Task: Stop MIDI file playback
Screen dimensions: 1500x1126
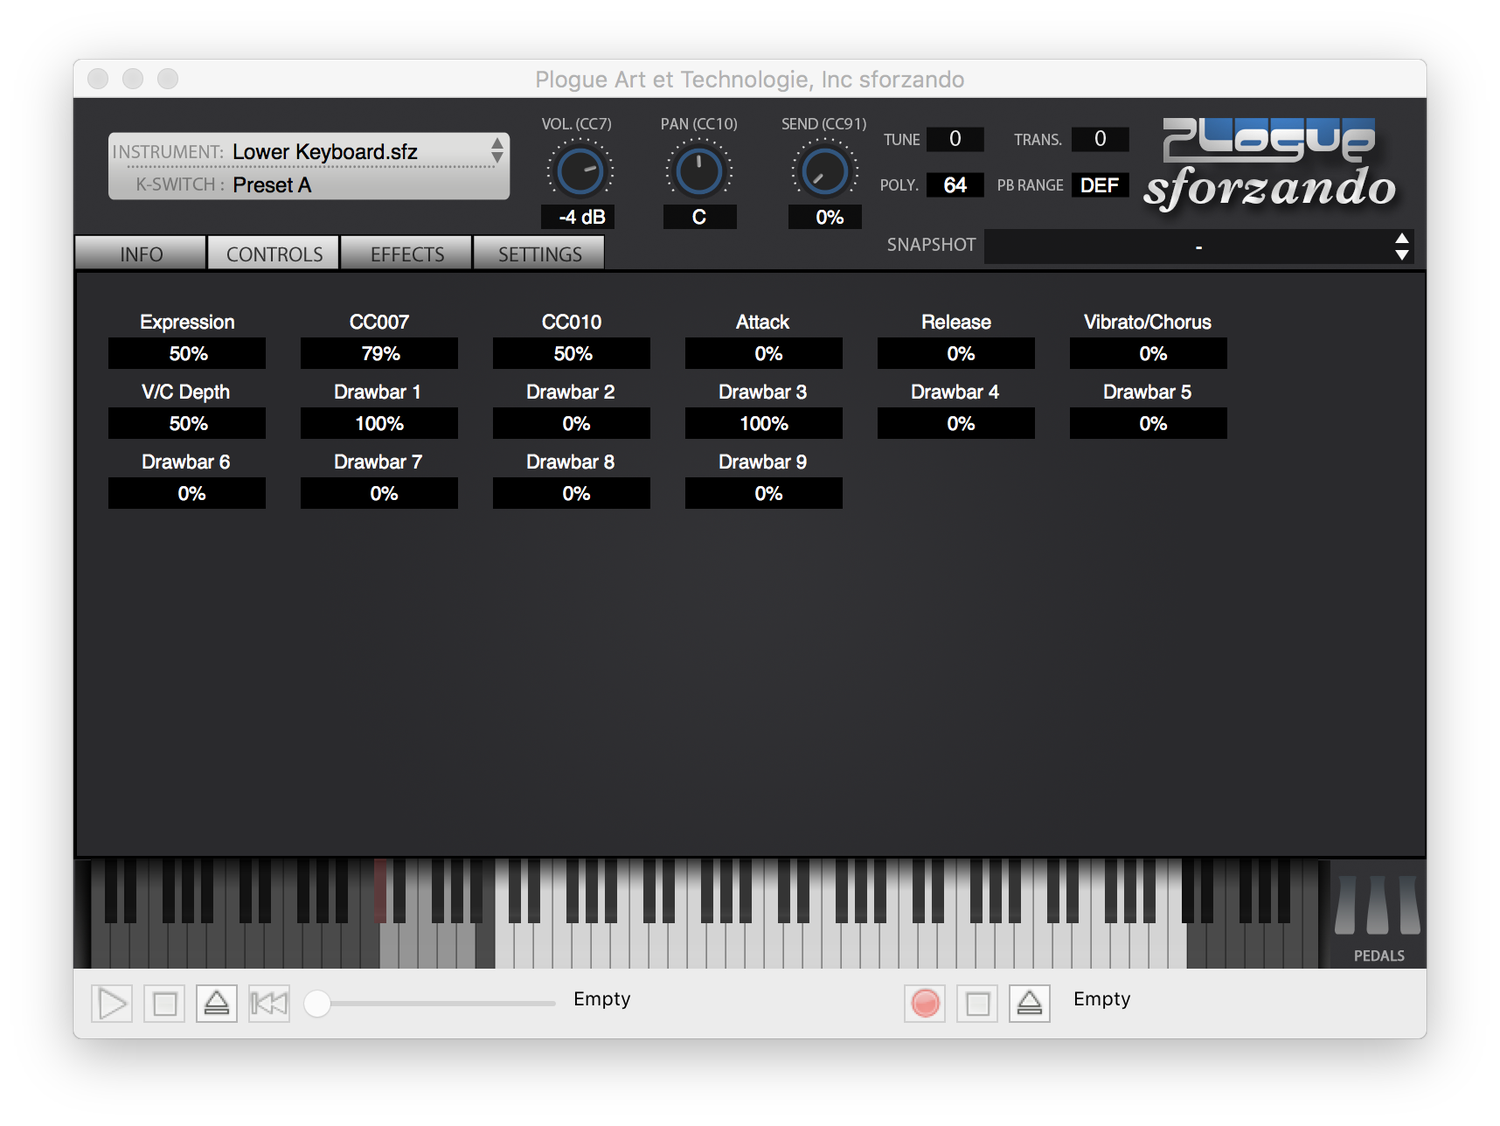Action: (164, 1003)
